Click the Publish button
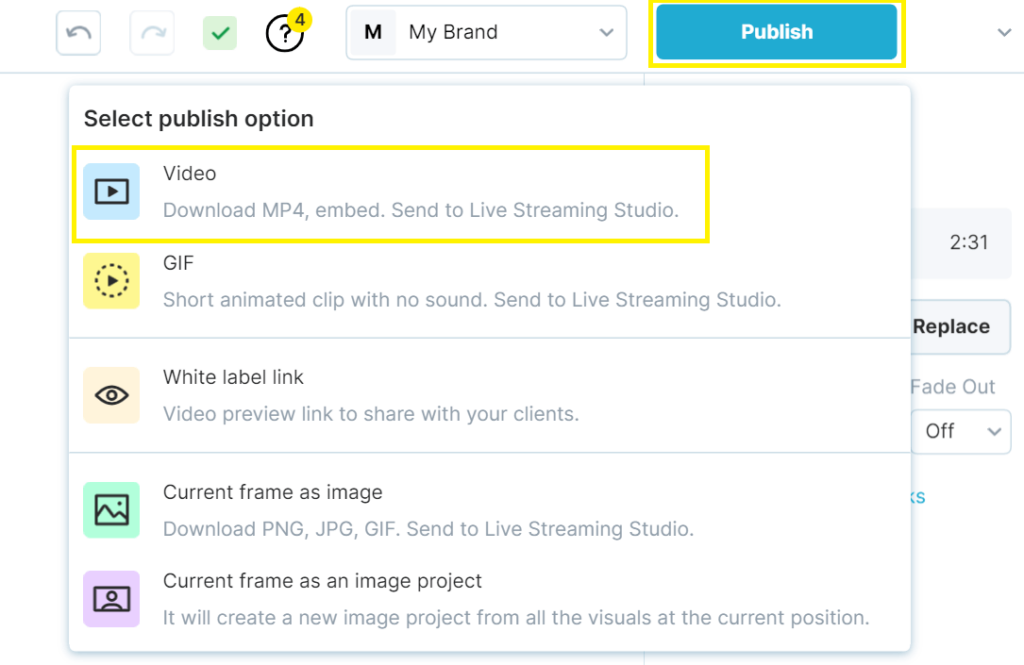Image resolution: width=1024 pixels, height=665 pixels. tap(776, 32)
